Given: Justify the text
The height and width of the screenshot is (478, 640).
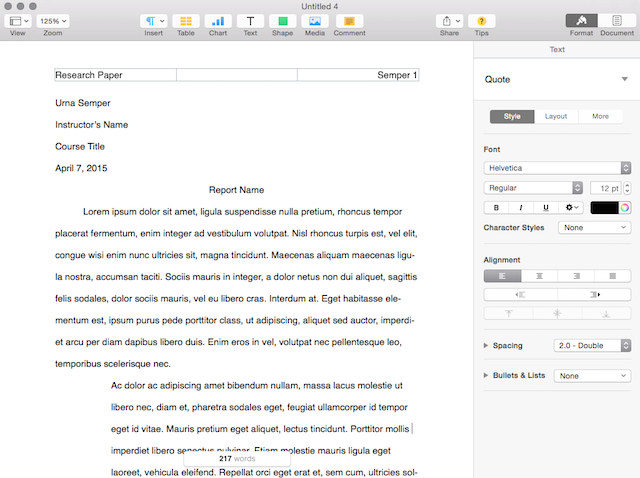Looking at the screenshot, I should [613, 276].
